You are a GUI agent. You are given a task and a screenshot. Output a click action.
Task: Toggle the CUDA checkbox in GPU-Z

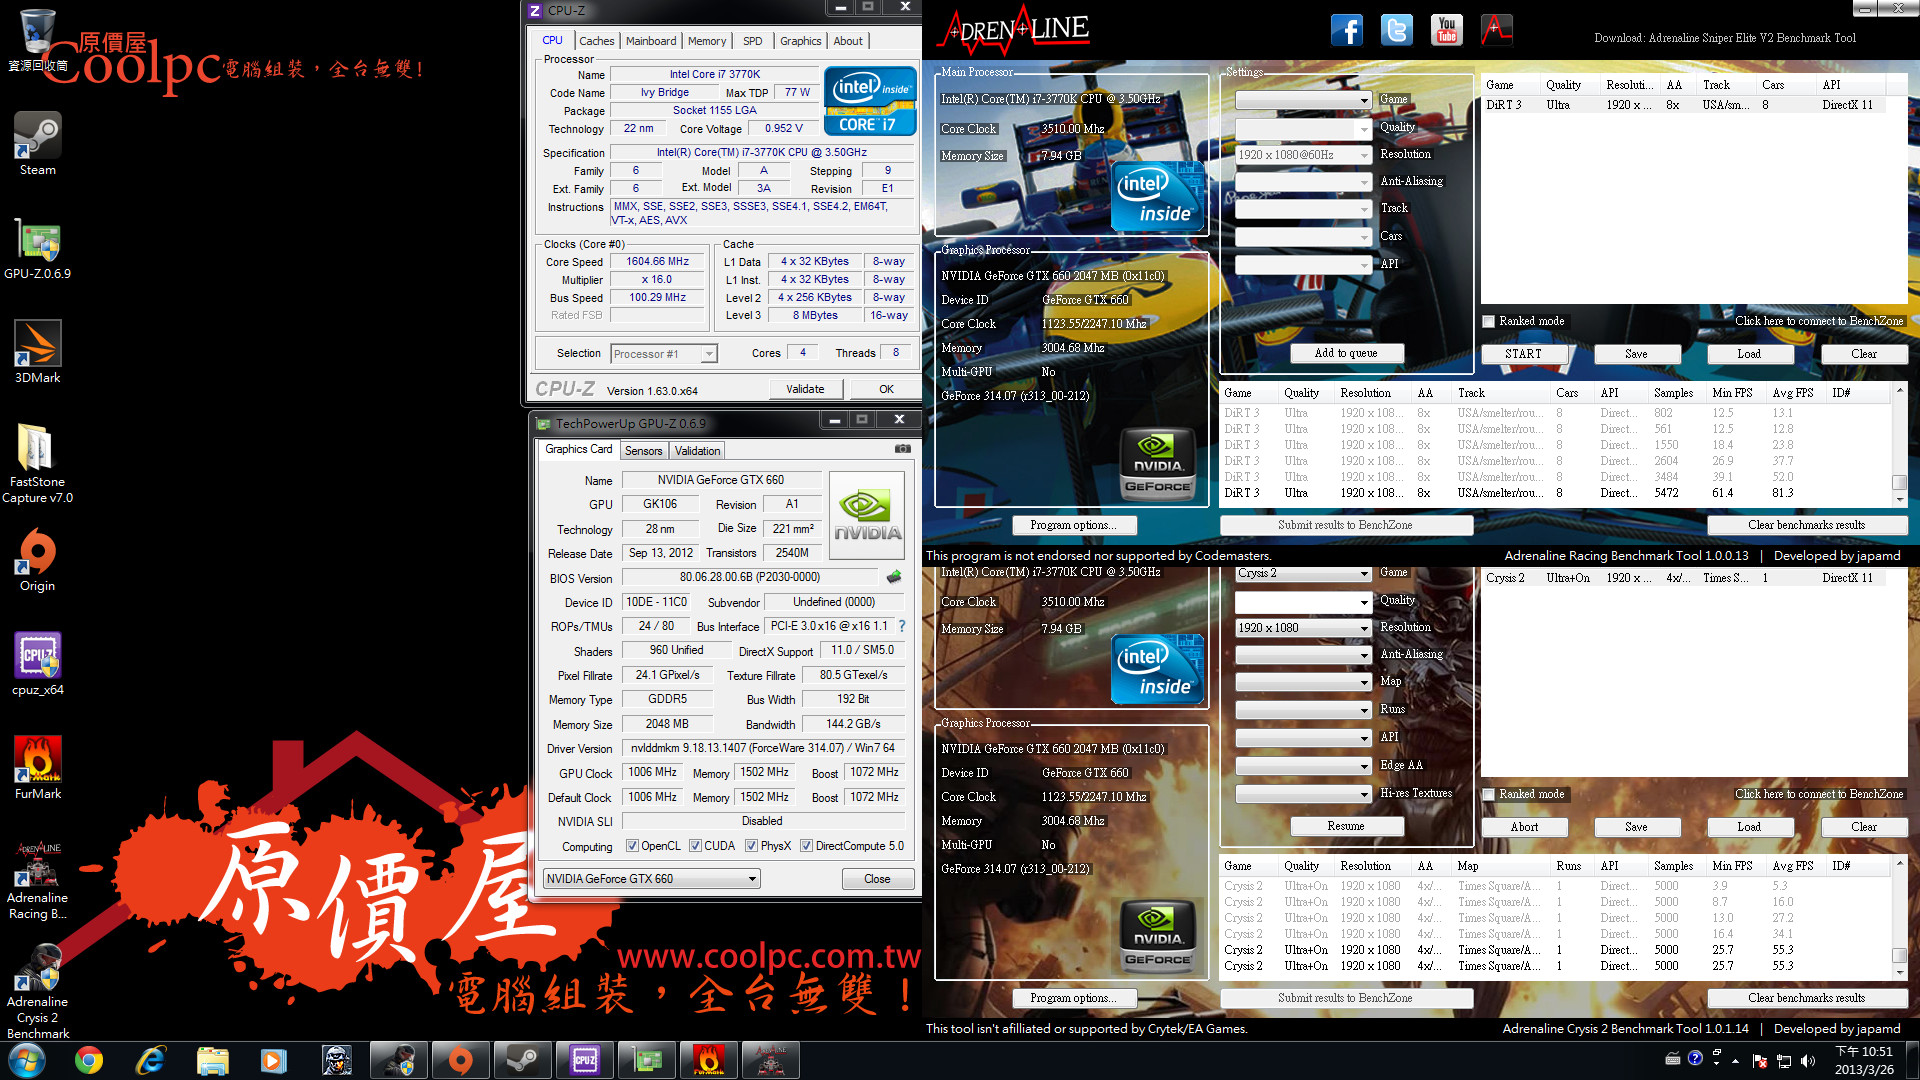click(x=695, y=846)
